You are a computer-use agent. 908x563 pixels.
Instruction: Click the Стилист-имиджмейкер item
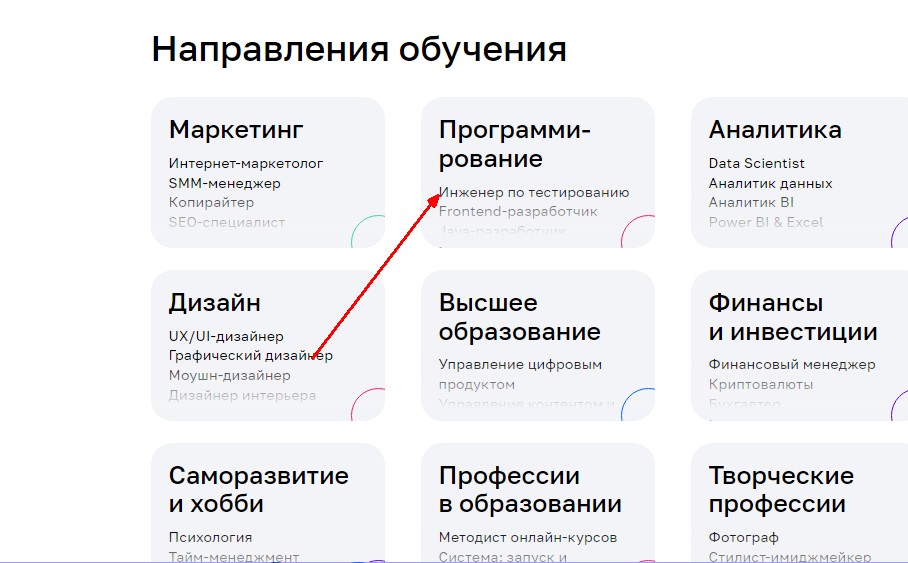click(x=790, y=557)
